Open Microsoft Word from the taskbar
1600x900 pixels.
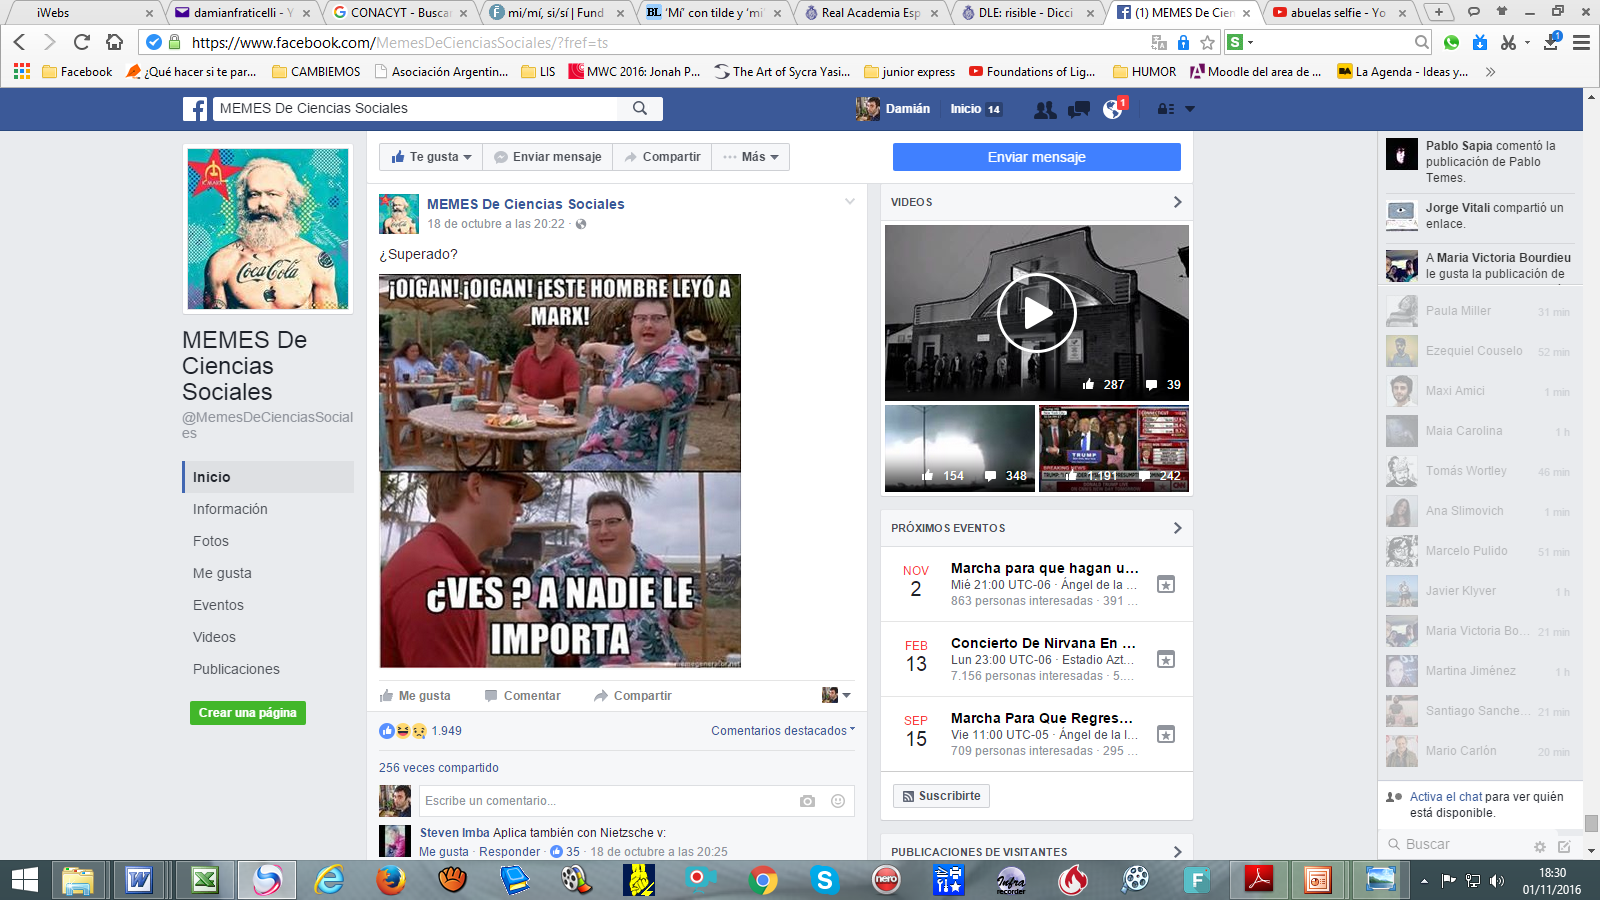point(139,880)
